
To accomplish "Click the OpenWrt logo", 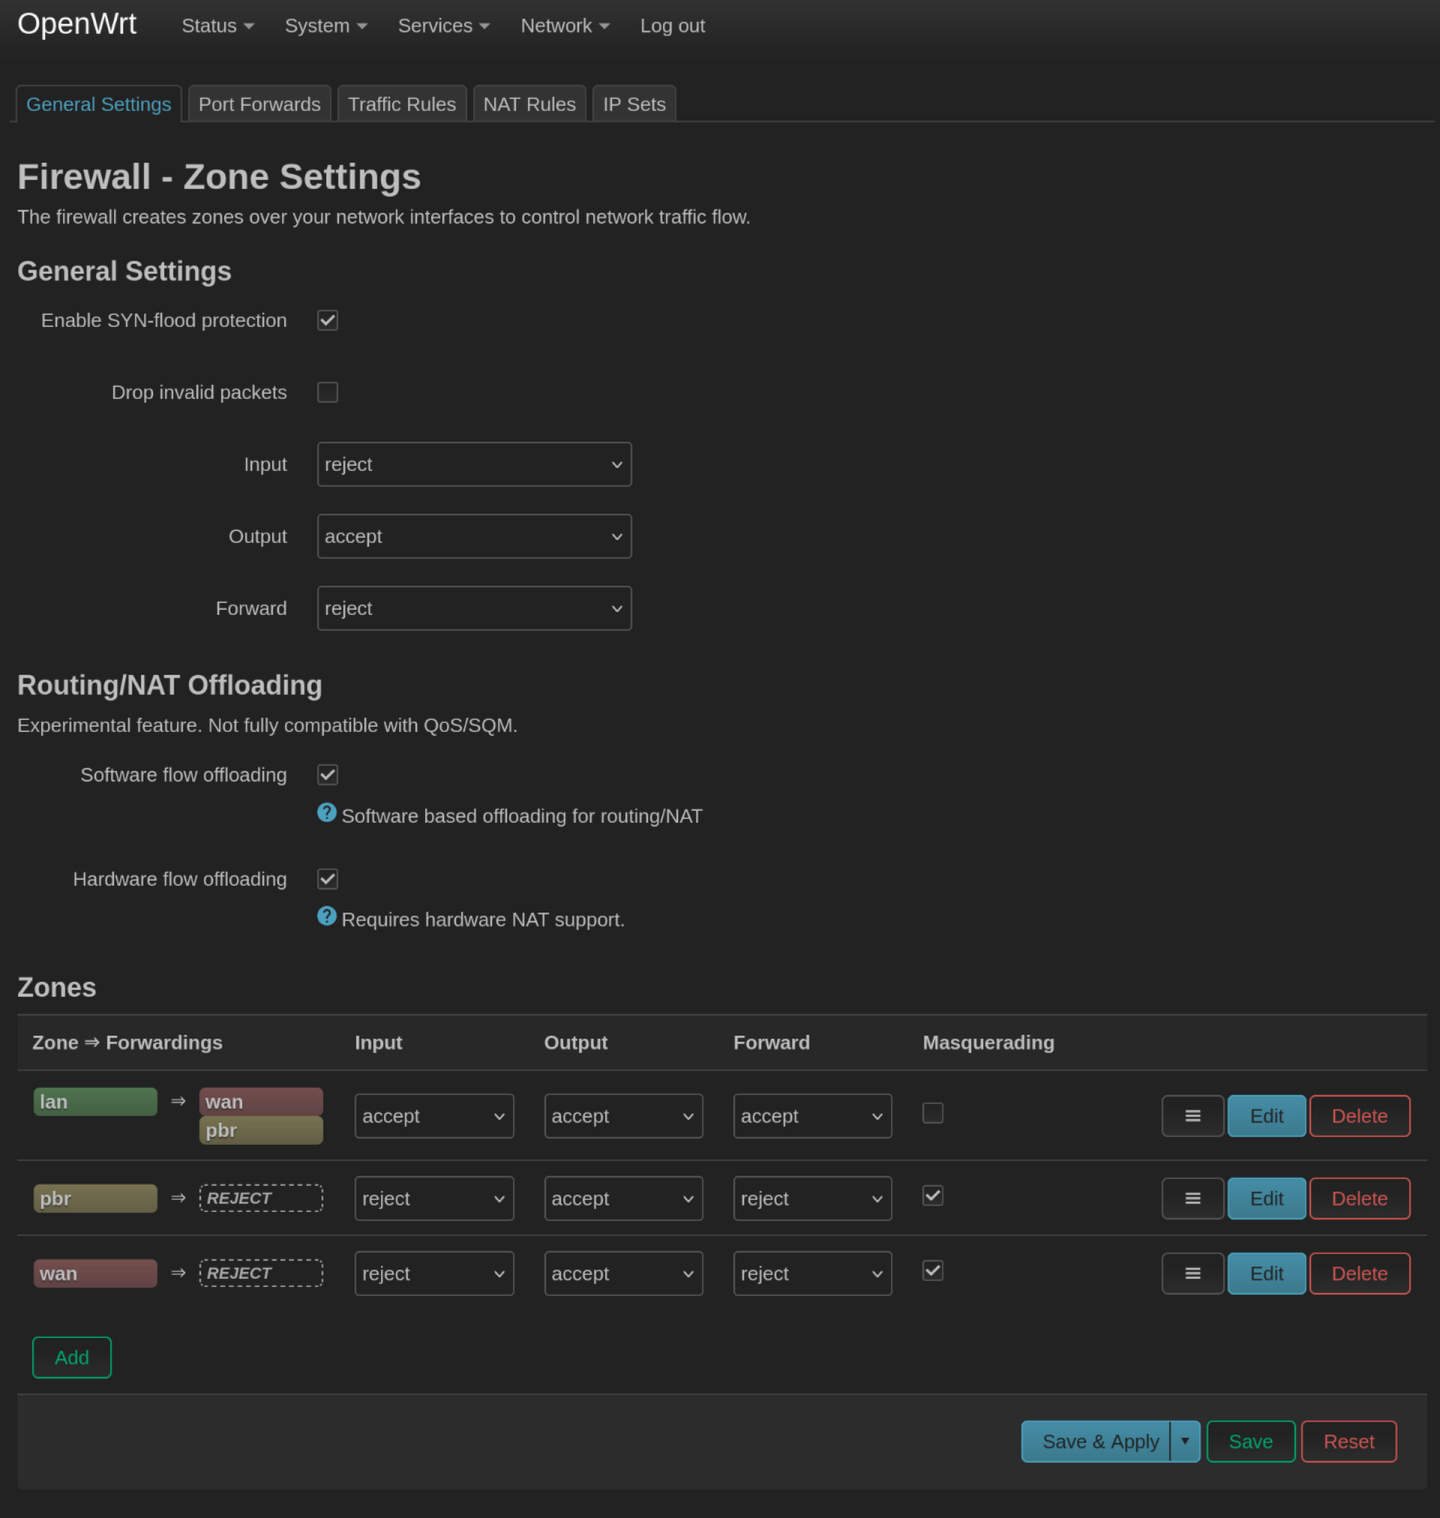I will tap(77, 24).
